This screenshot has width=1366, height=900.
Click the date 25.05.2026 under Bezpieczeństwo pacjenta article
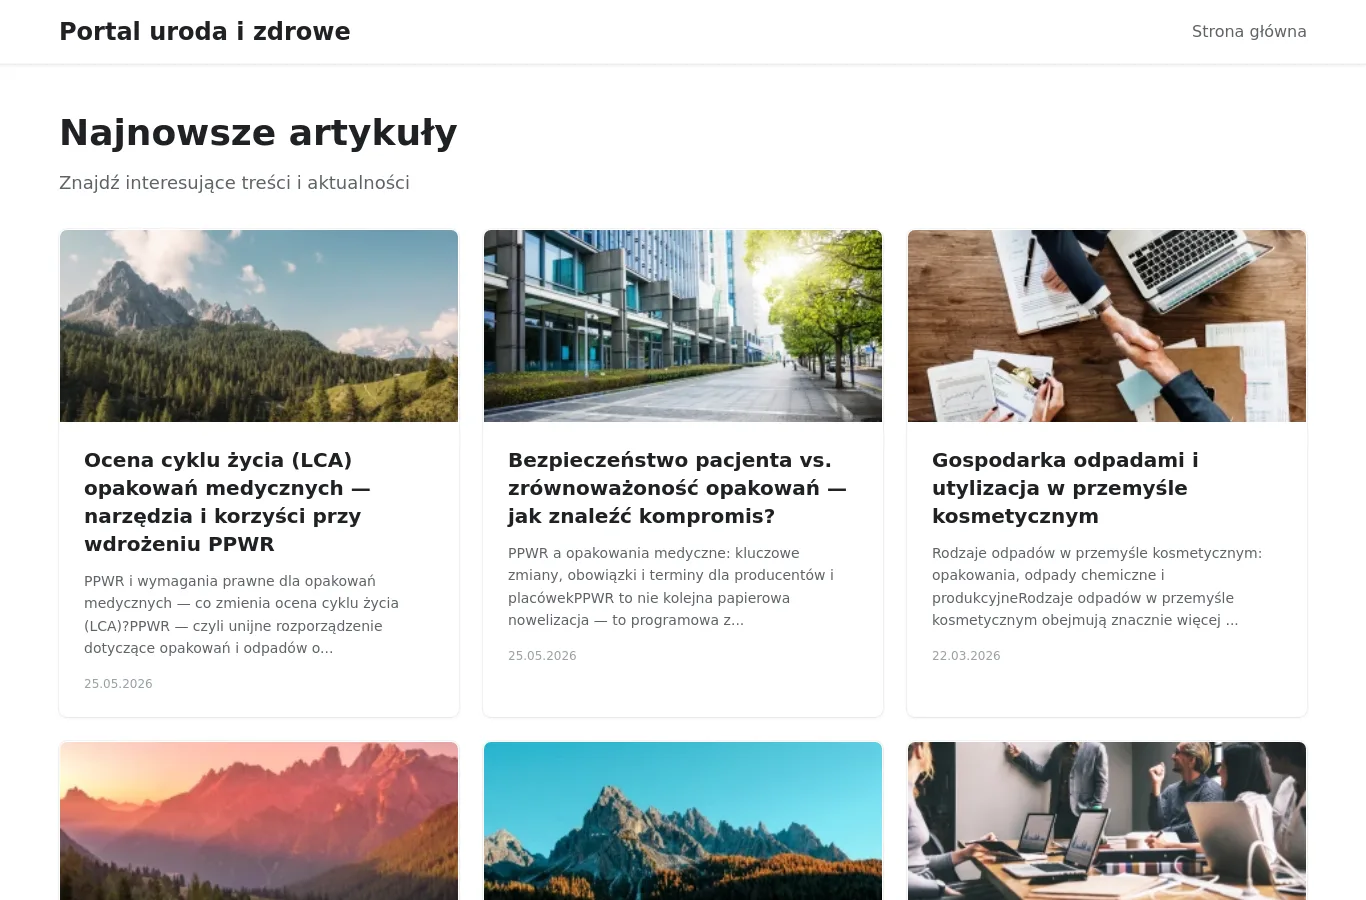coord(542,656)
